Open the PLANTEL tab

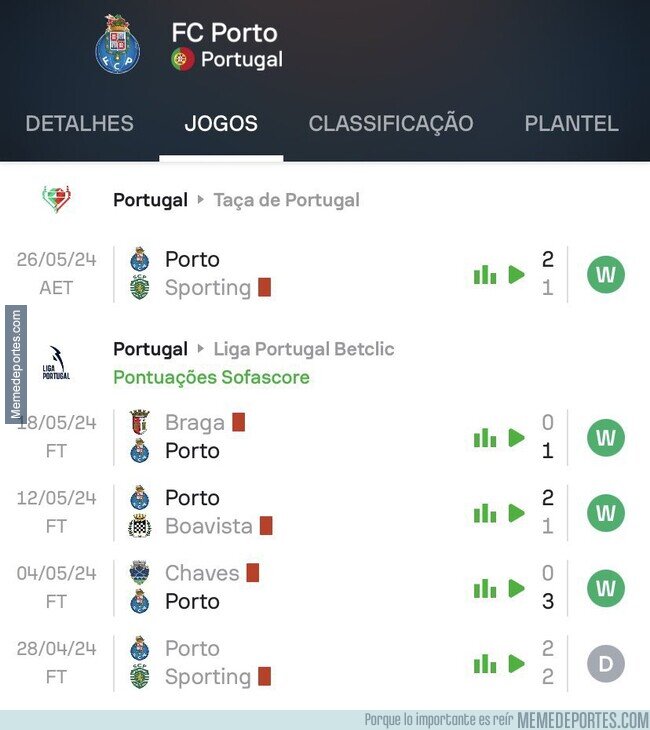(572, 123)
